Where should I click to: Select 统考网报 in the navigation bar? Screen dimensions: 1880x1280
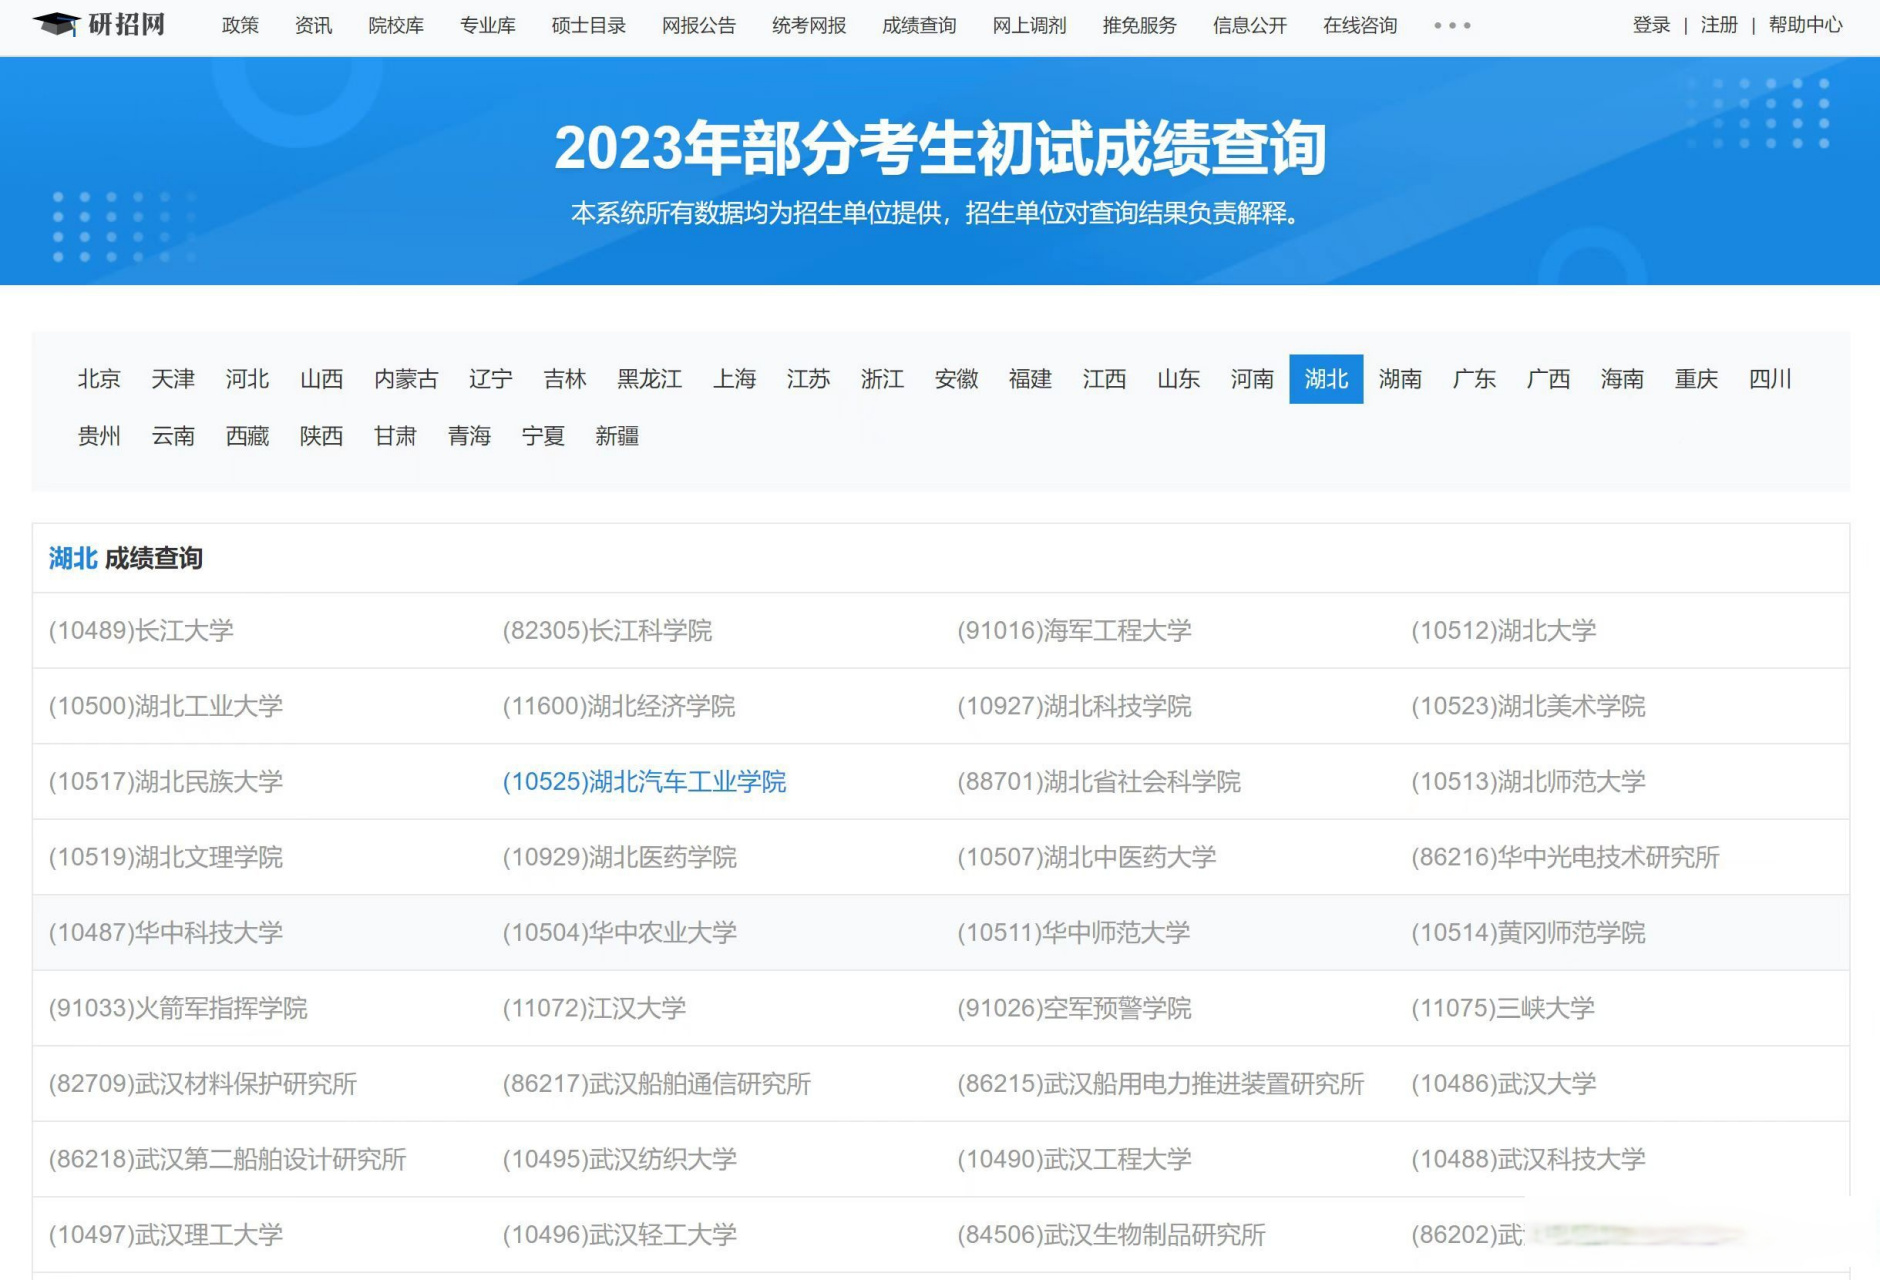pos(809,26)
